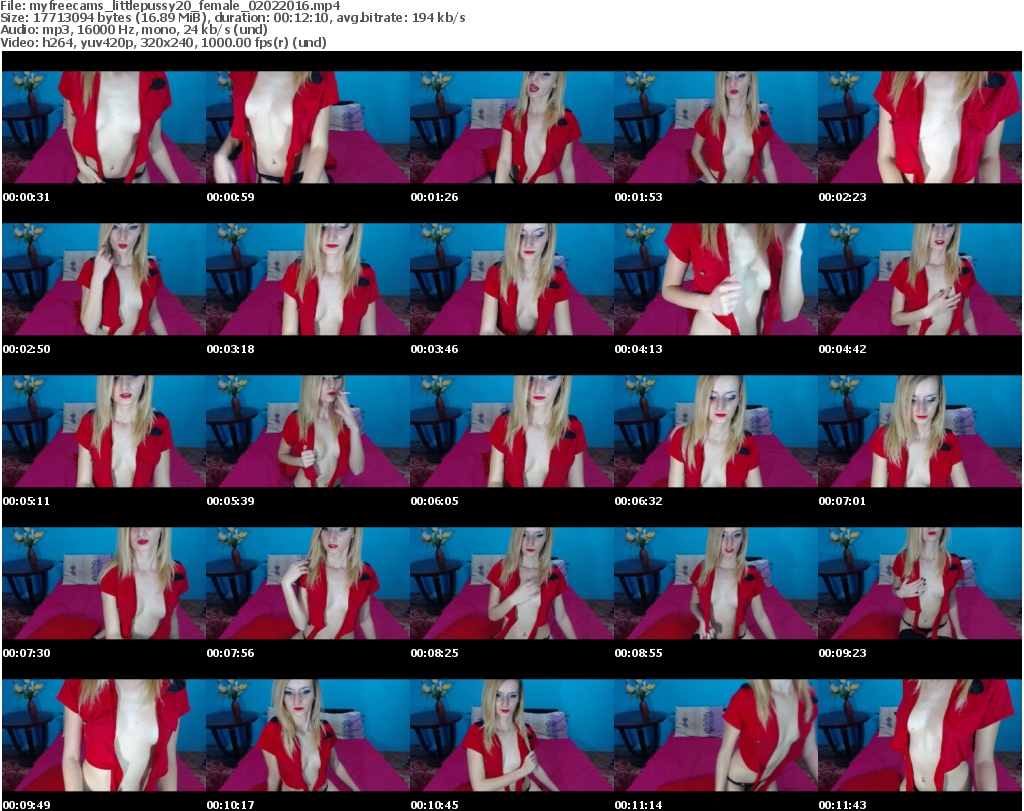Viewport: 1024px width, 811px height.
Task: Click the header line starting with 'File:'
Action: (170, 6)
